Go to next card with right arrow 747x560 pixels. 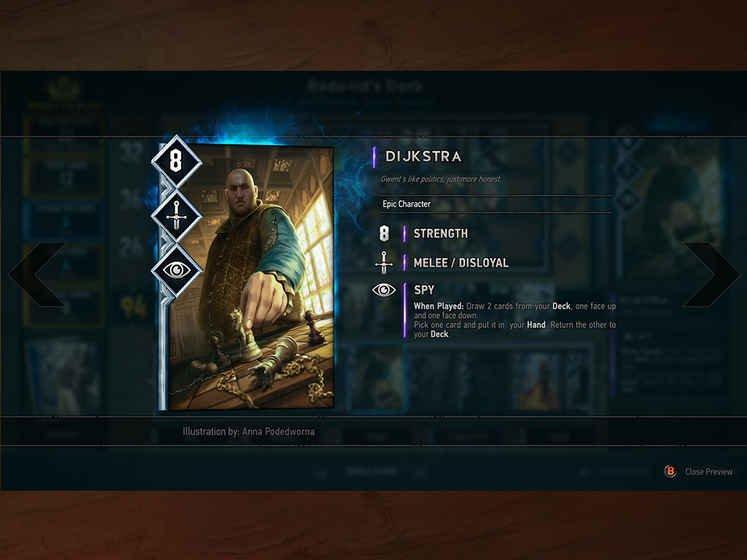click(711, 274)
